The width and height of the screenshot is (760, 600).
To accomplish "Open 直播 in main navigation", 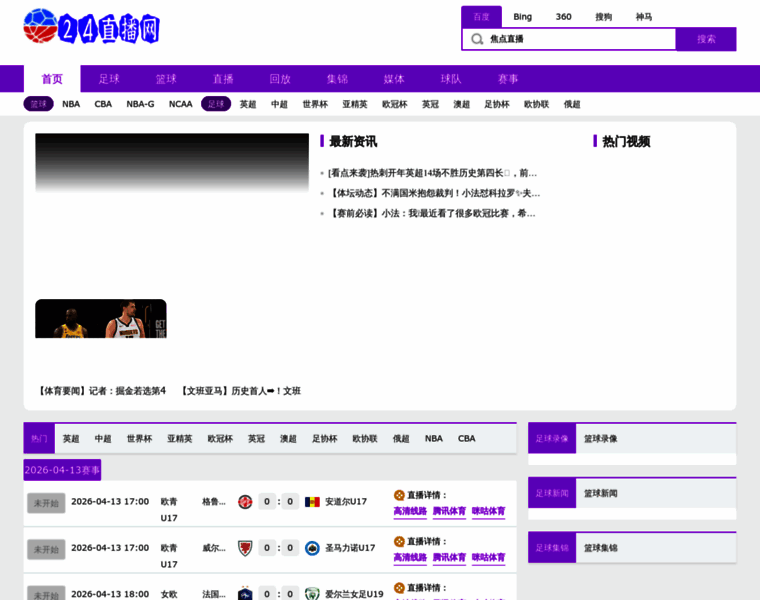I will click(x=223, y=79).
